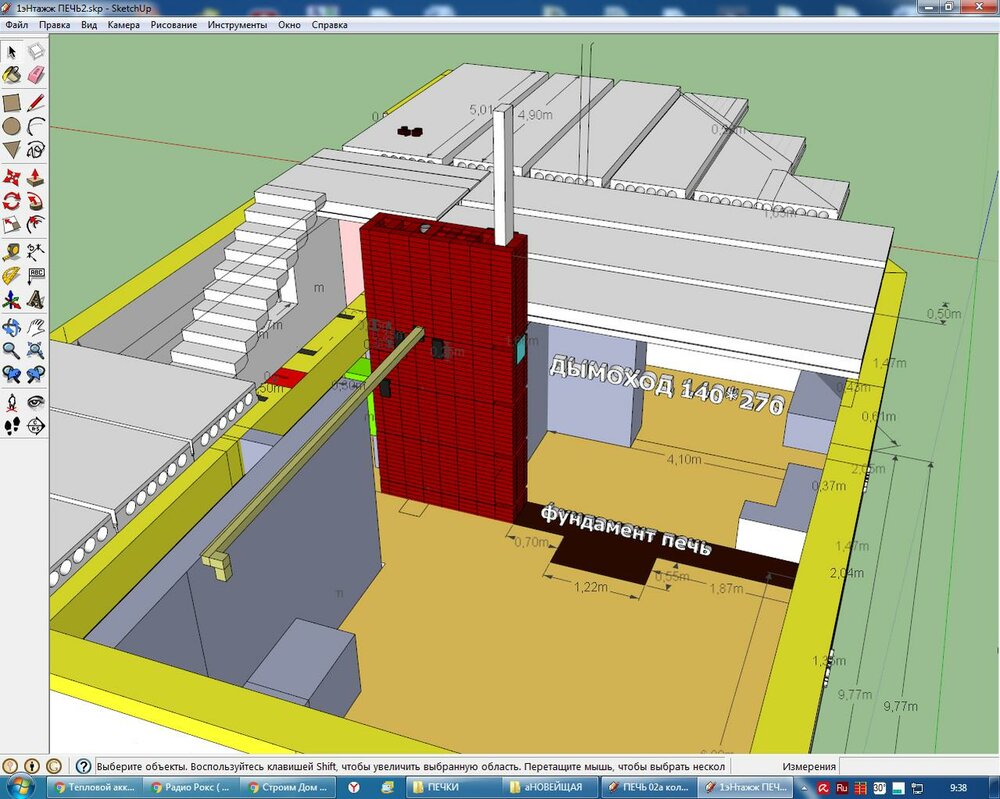Select the Walk footprints tool

point(11,426)
